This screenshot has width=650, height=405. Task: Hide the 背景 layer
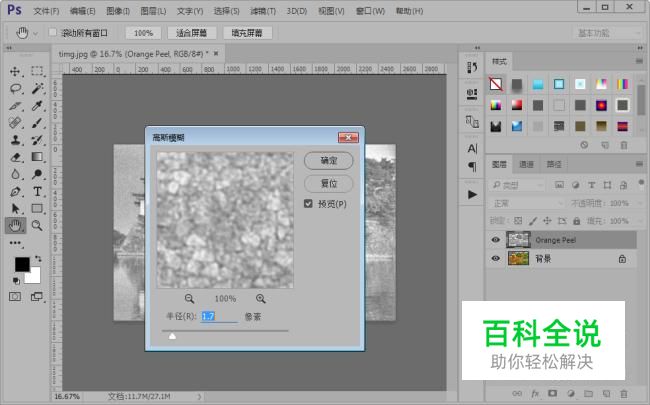coord(495,259)
